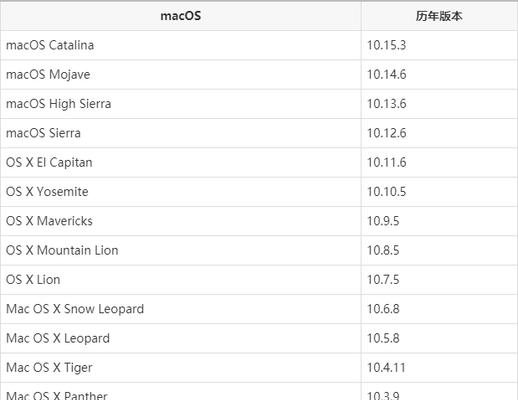This screenshot has width=518, height=400.
Task: Click version number 10.15.3
Action: pos(386,45)
